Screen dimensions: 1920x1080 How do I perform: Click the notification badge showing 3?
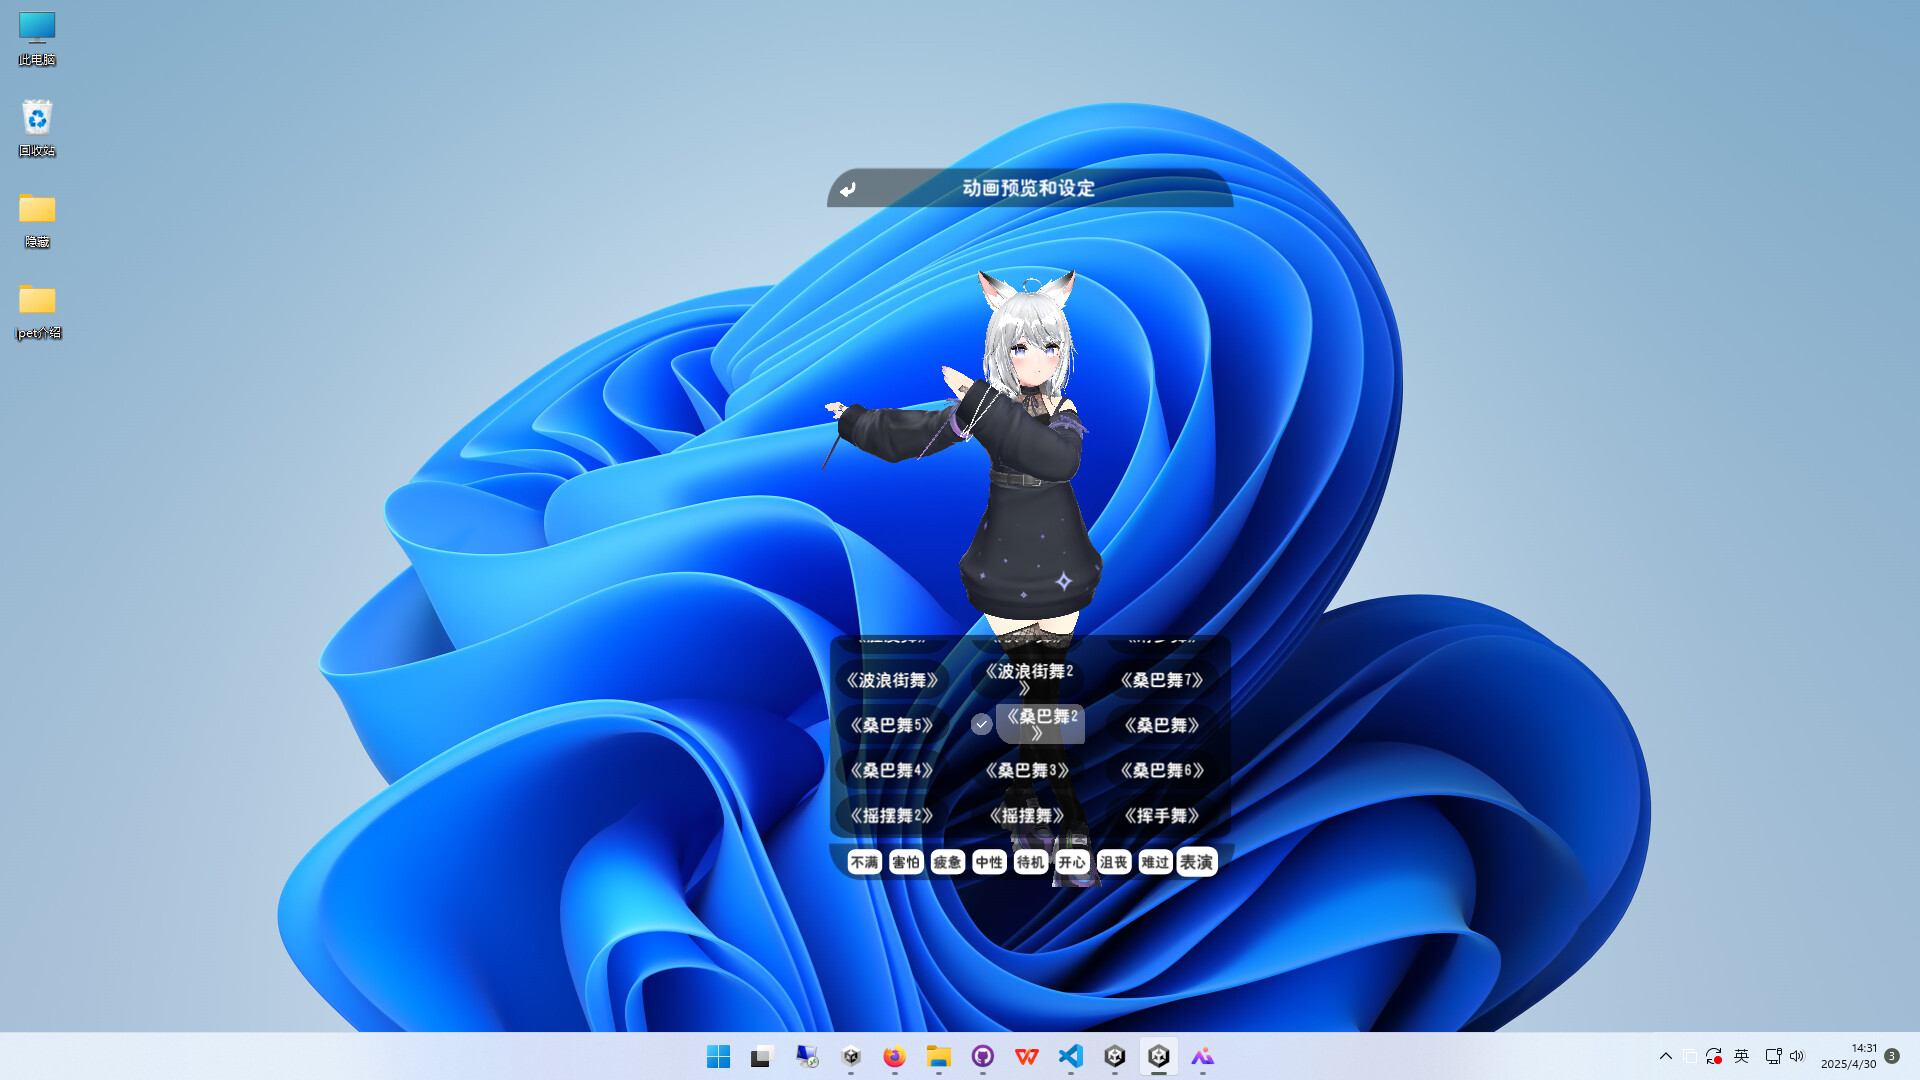click(1891, 1056)
